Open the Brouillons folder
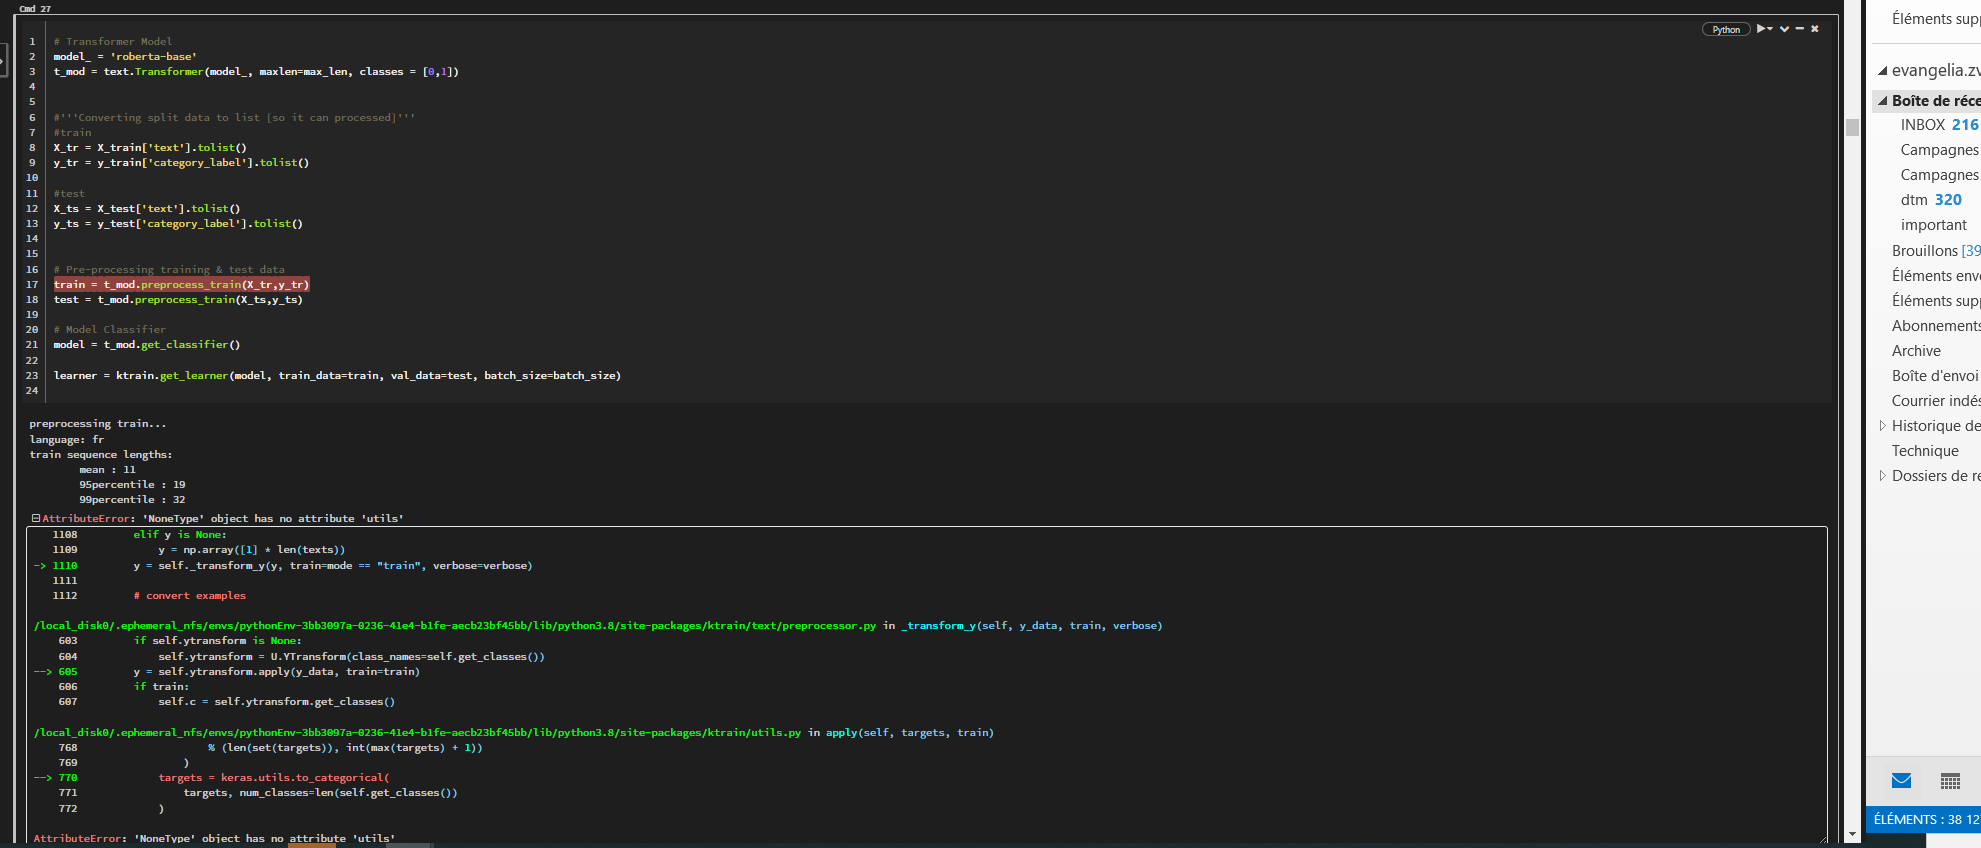 [1936, 251]
